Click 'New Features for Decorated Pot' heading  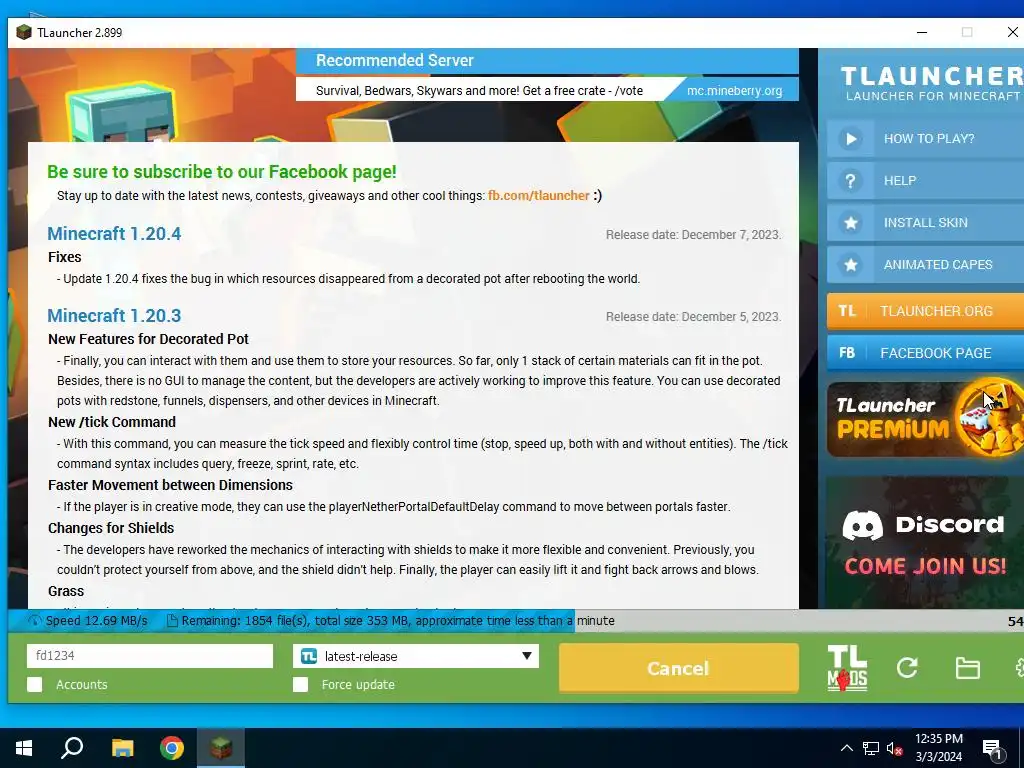pos(148,339)
